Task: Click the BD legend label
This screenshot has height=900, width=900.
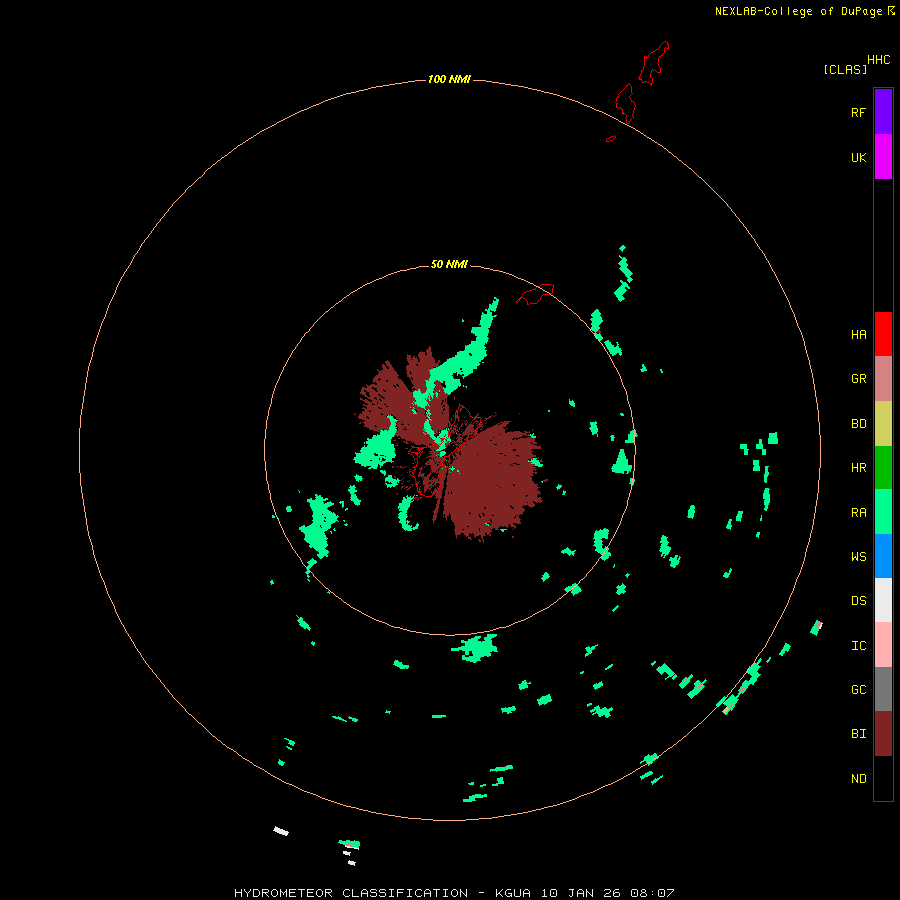Action: pyautogui.click(x=858, y=424)
